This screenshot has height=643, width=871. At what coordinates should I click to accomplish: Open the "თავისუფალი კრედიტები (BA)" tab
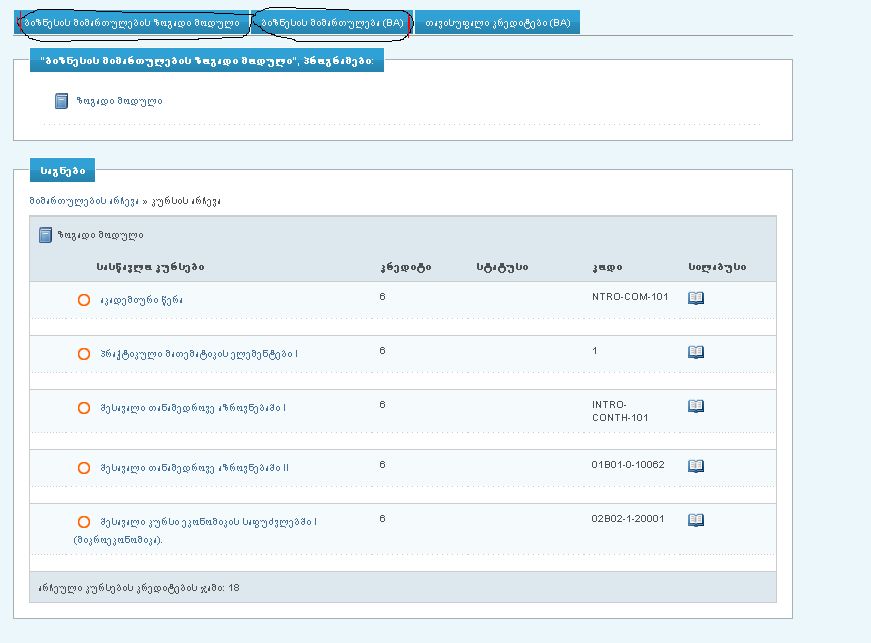pyautogui.click(x=497, y=23)
